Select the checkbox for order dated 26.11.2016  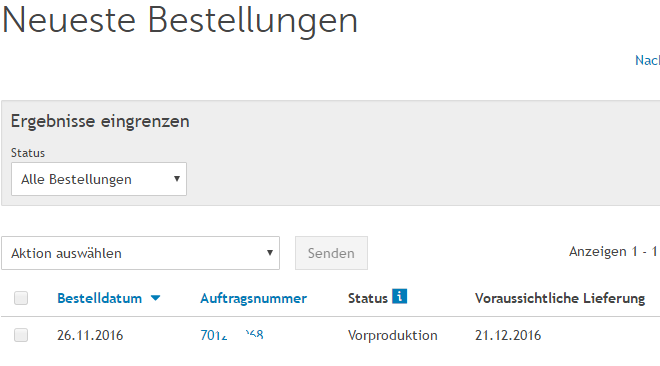[21, 335]
